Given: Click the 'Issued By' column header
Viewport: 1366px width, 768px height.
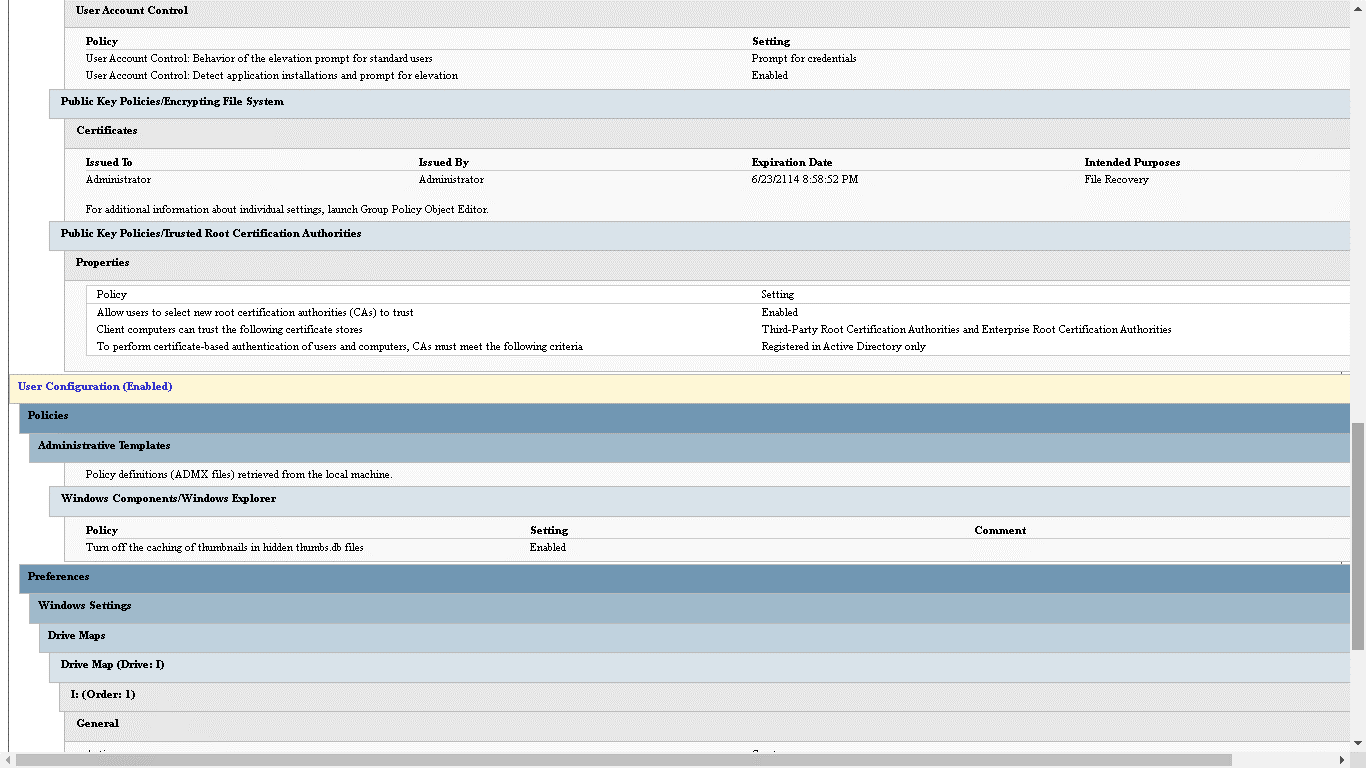Looking at the screenshot, I should click(x=443, y=163).
